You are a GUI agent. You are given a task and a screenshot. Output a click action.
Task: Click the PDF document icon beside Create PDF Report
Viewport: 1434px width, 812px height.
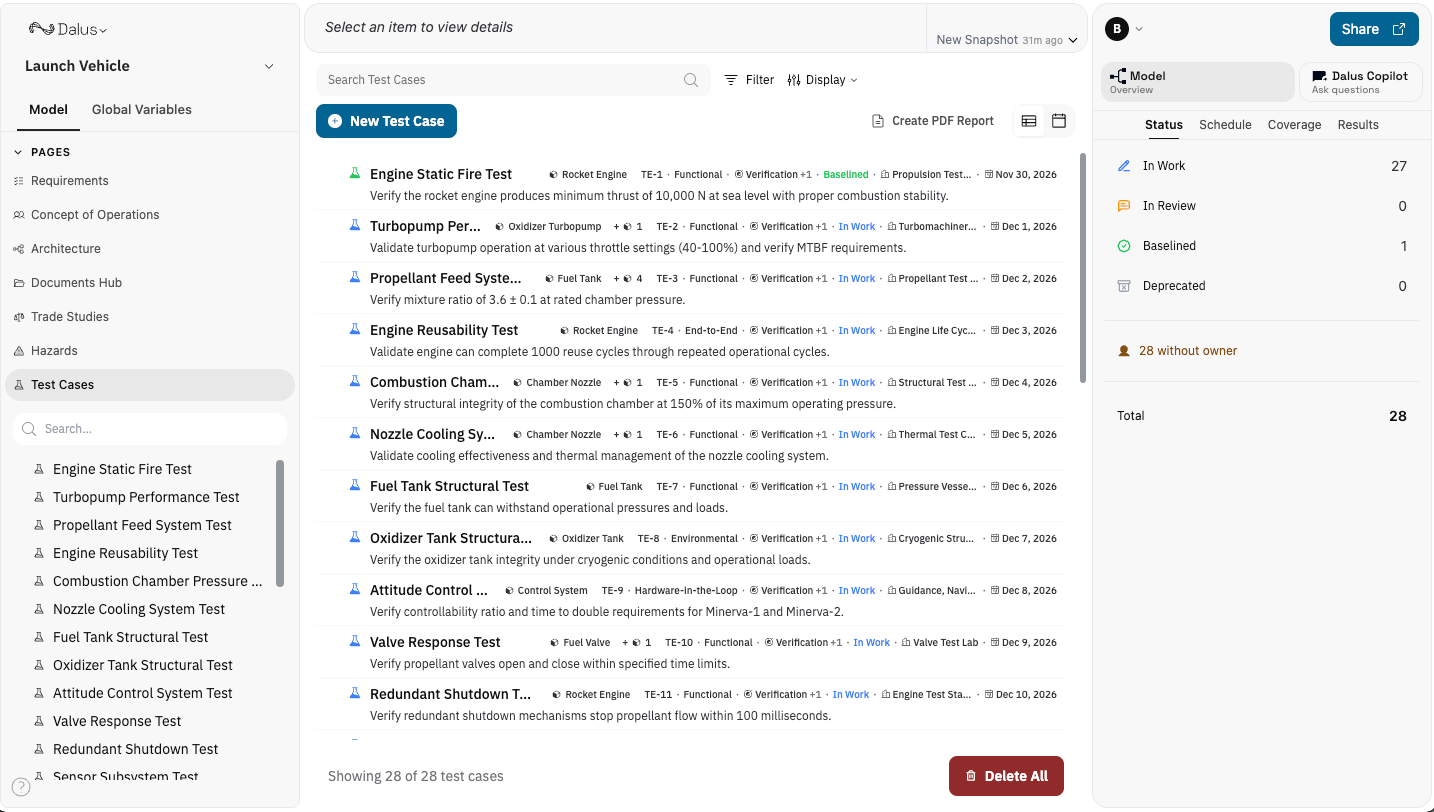click(878, 121)
